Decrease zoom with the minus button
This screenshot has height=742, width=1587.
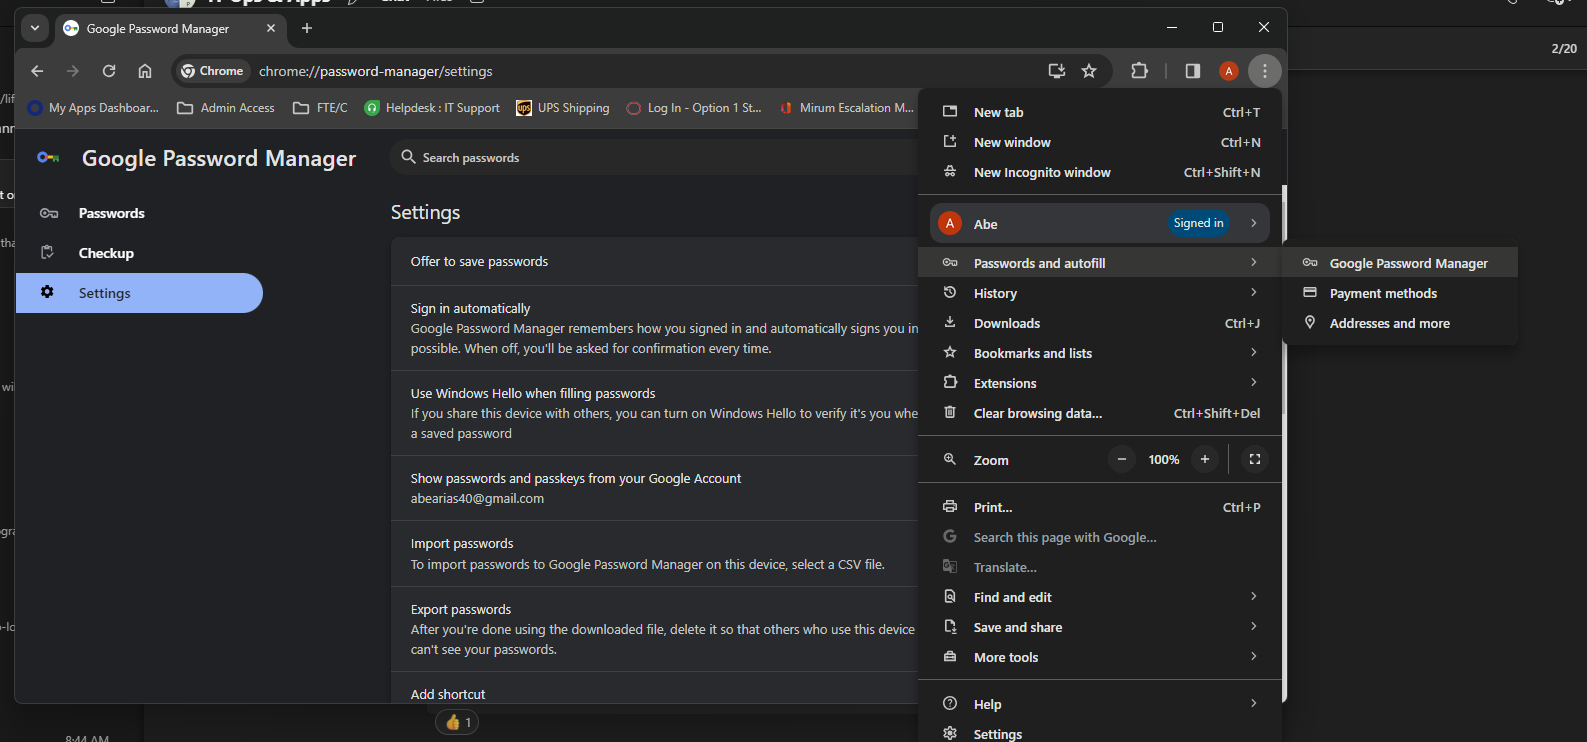point(1122,459)
